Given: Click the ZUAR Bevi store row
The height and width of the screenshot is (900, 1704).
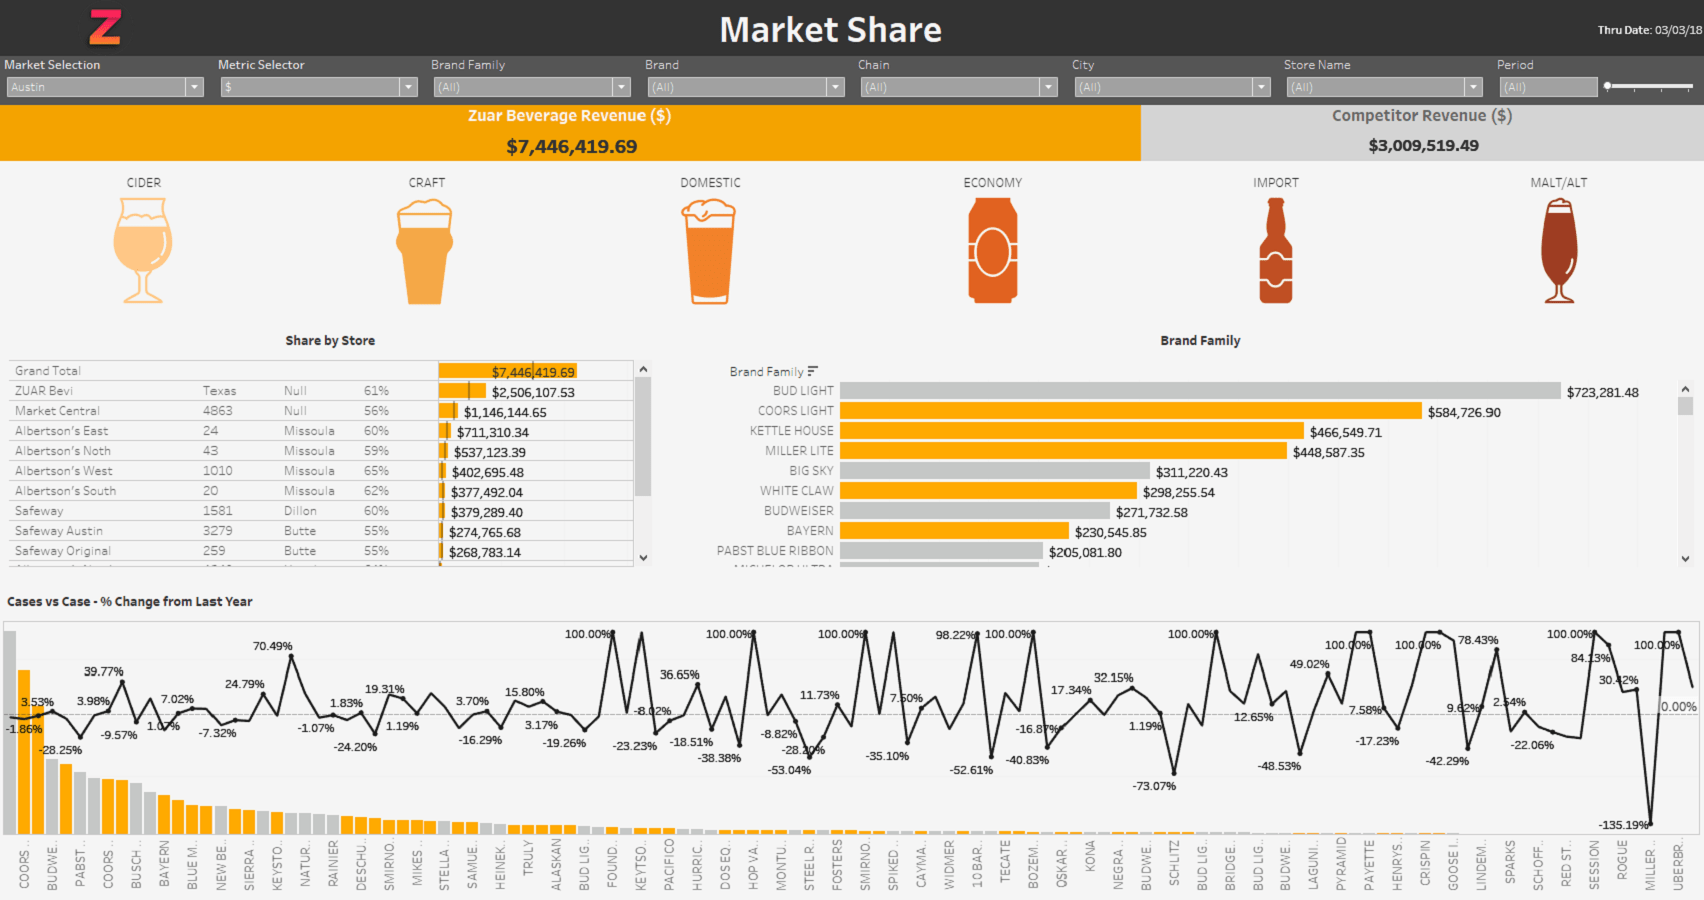Looking at the screenshot, I should click(x=321, y=391).
